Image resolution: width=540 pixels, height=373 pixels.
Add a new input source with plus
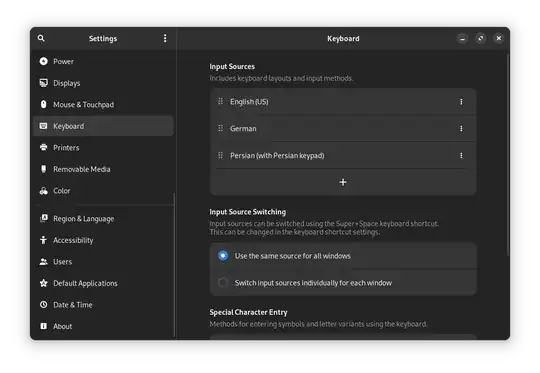coord(343,182)
